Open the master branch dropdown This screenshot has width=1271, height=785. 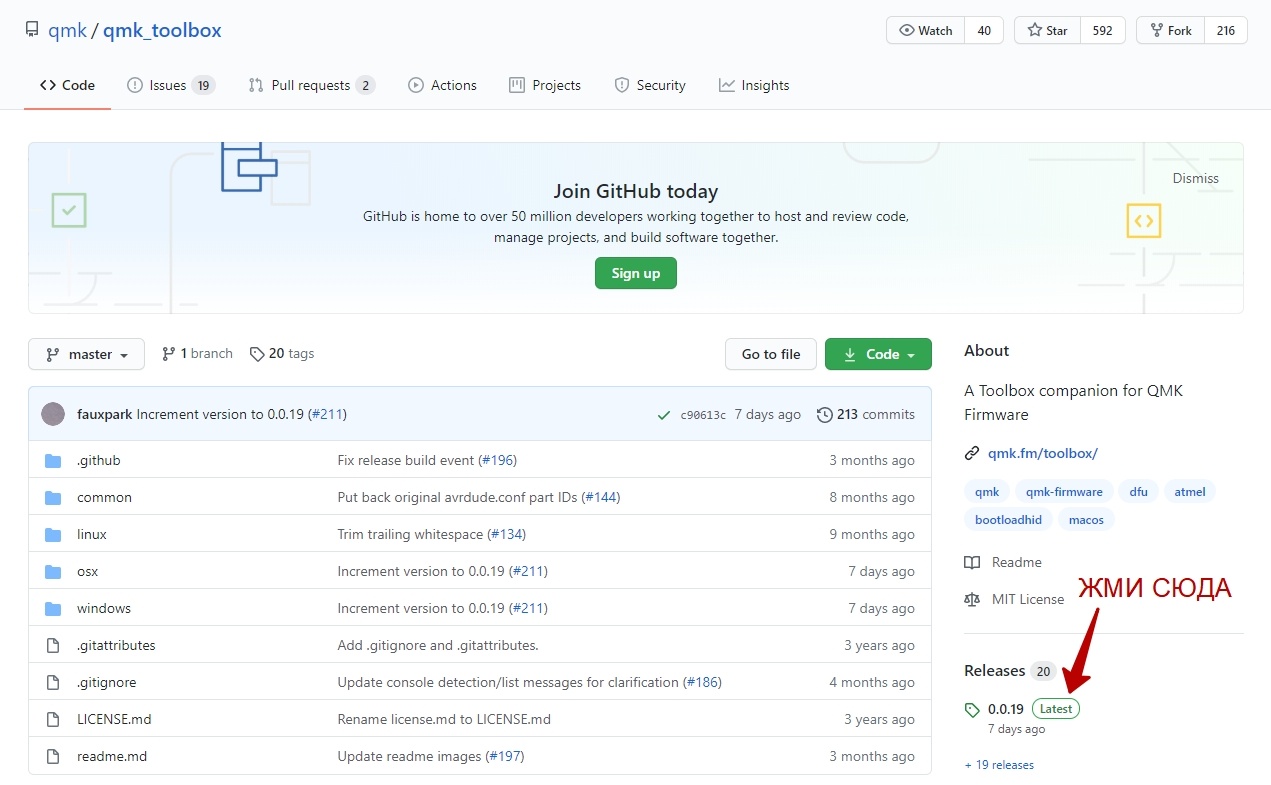point(86,354)
